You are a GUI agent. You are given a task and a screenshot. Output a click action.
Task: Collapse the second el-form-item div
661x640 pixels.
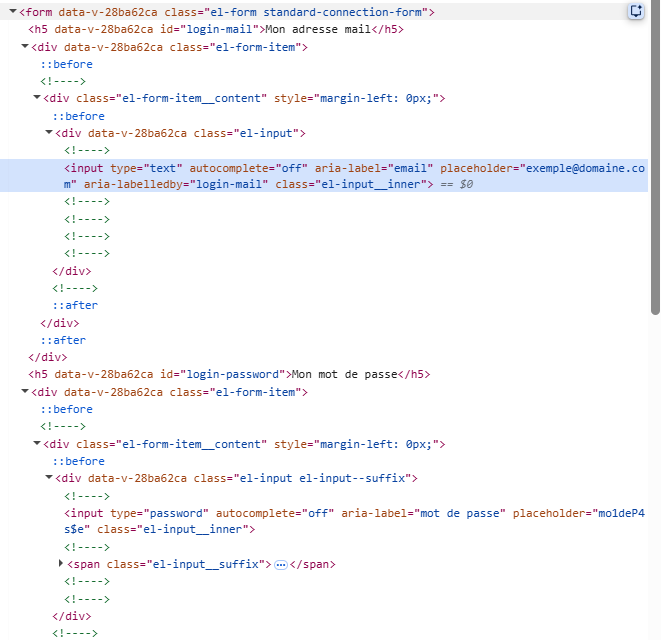tap(25, 393)
